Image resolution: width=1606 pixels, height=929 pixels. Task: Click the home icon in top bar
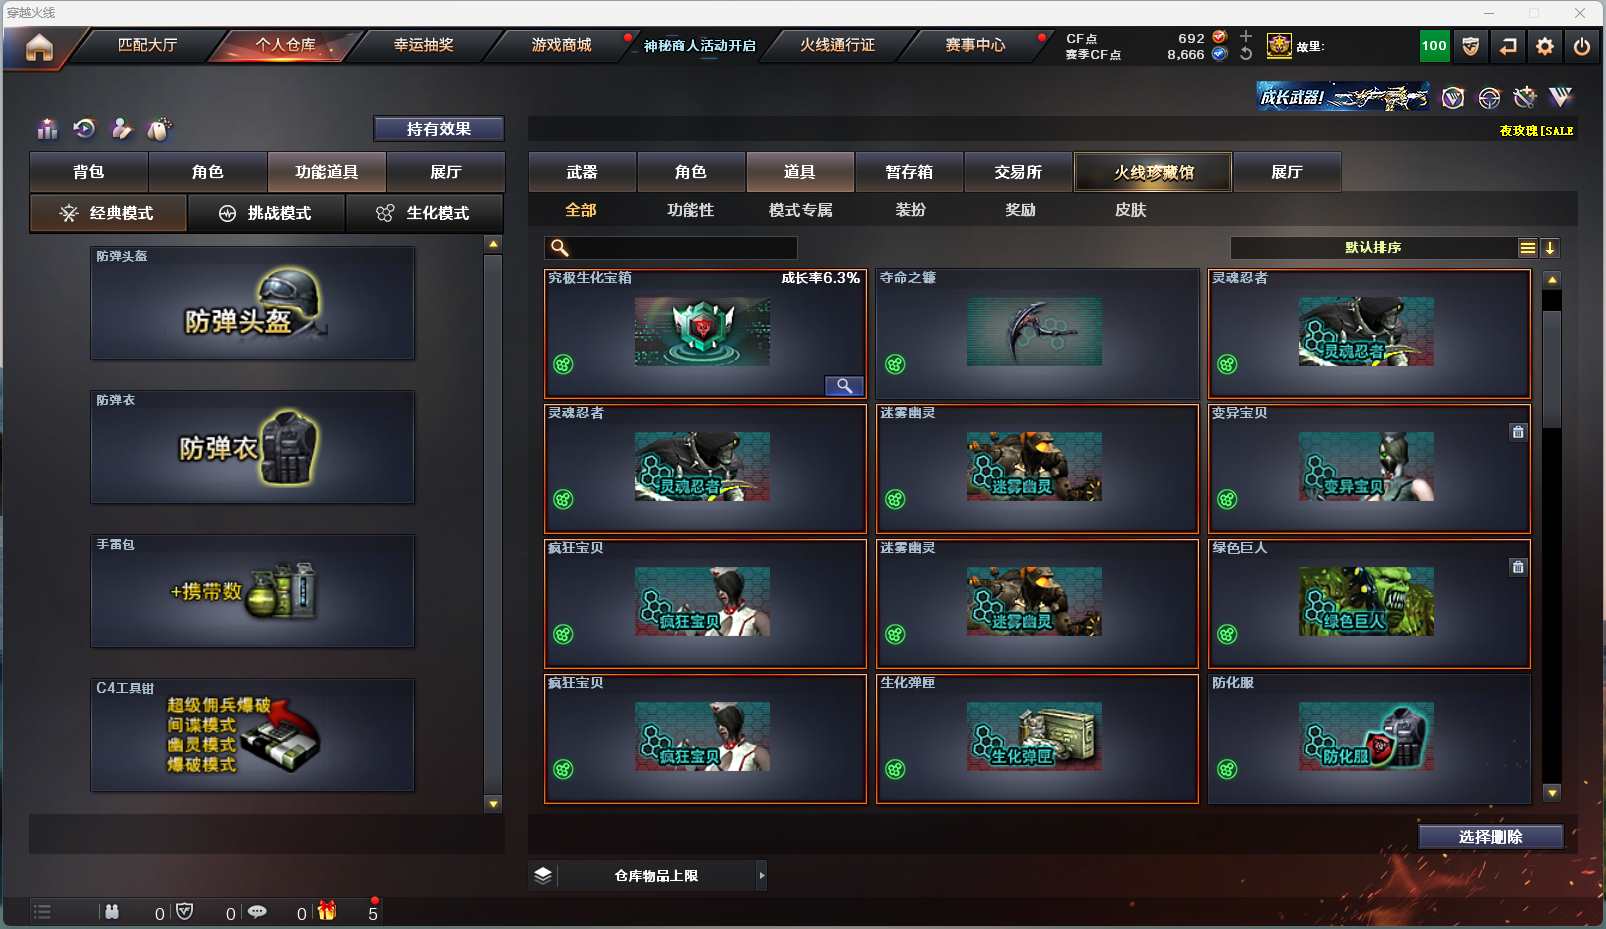(x=39, y=47)
